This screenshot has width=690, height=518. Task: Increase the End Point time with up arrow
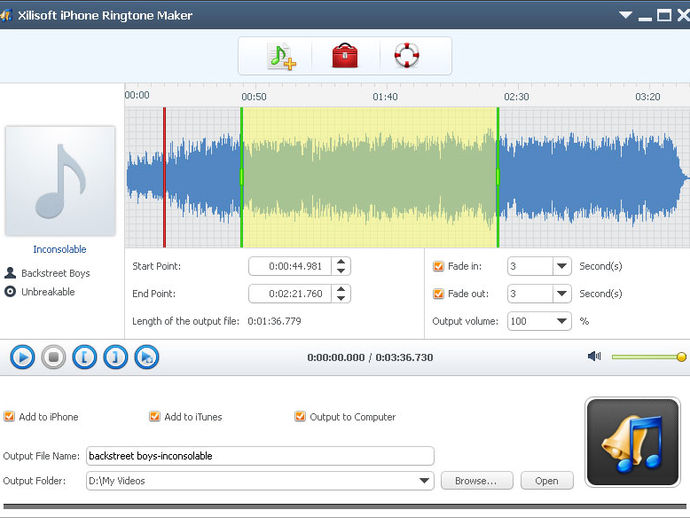[x=341, y=289]
